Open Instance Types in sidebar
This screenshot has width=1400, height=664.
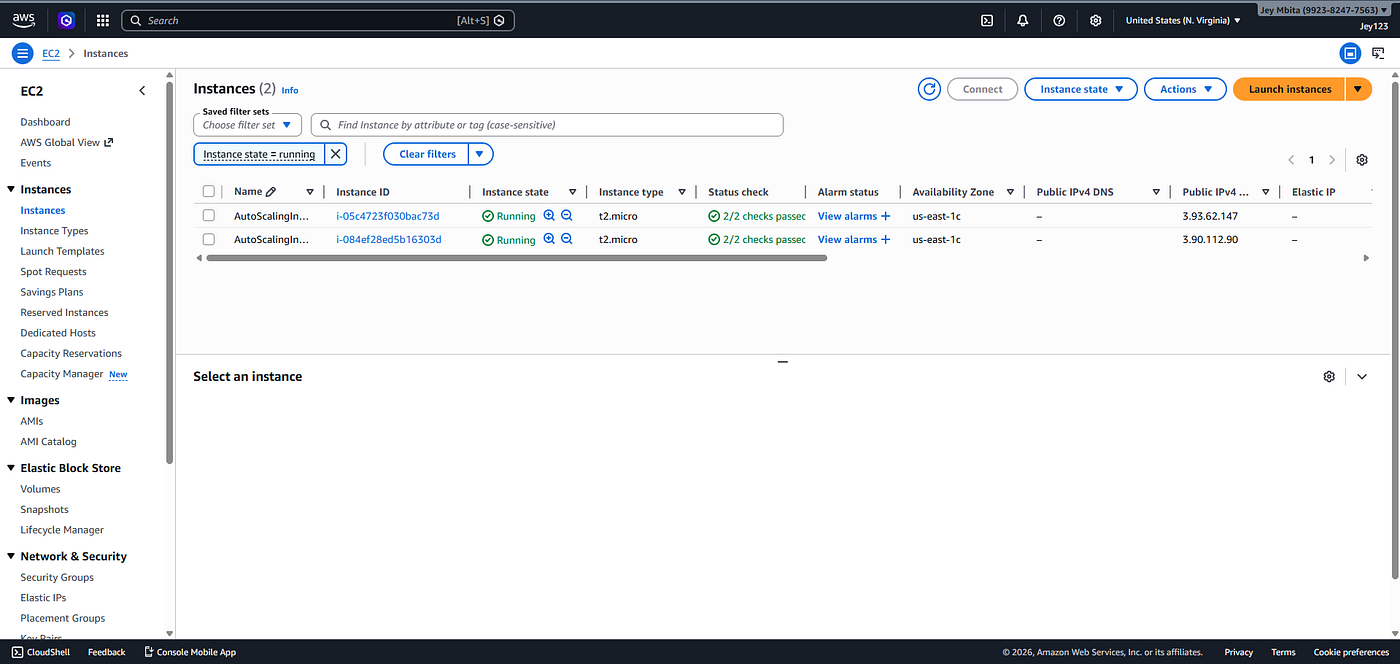(x=54, y=231)
